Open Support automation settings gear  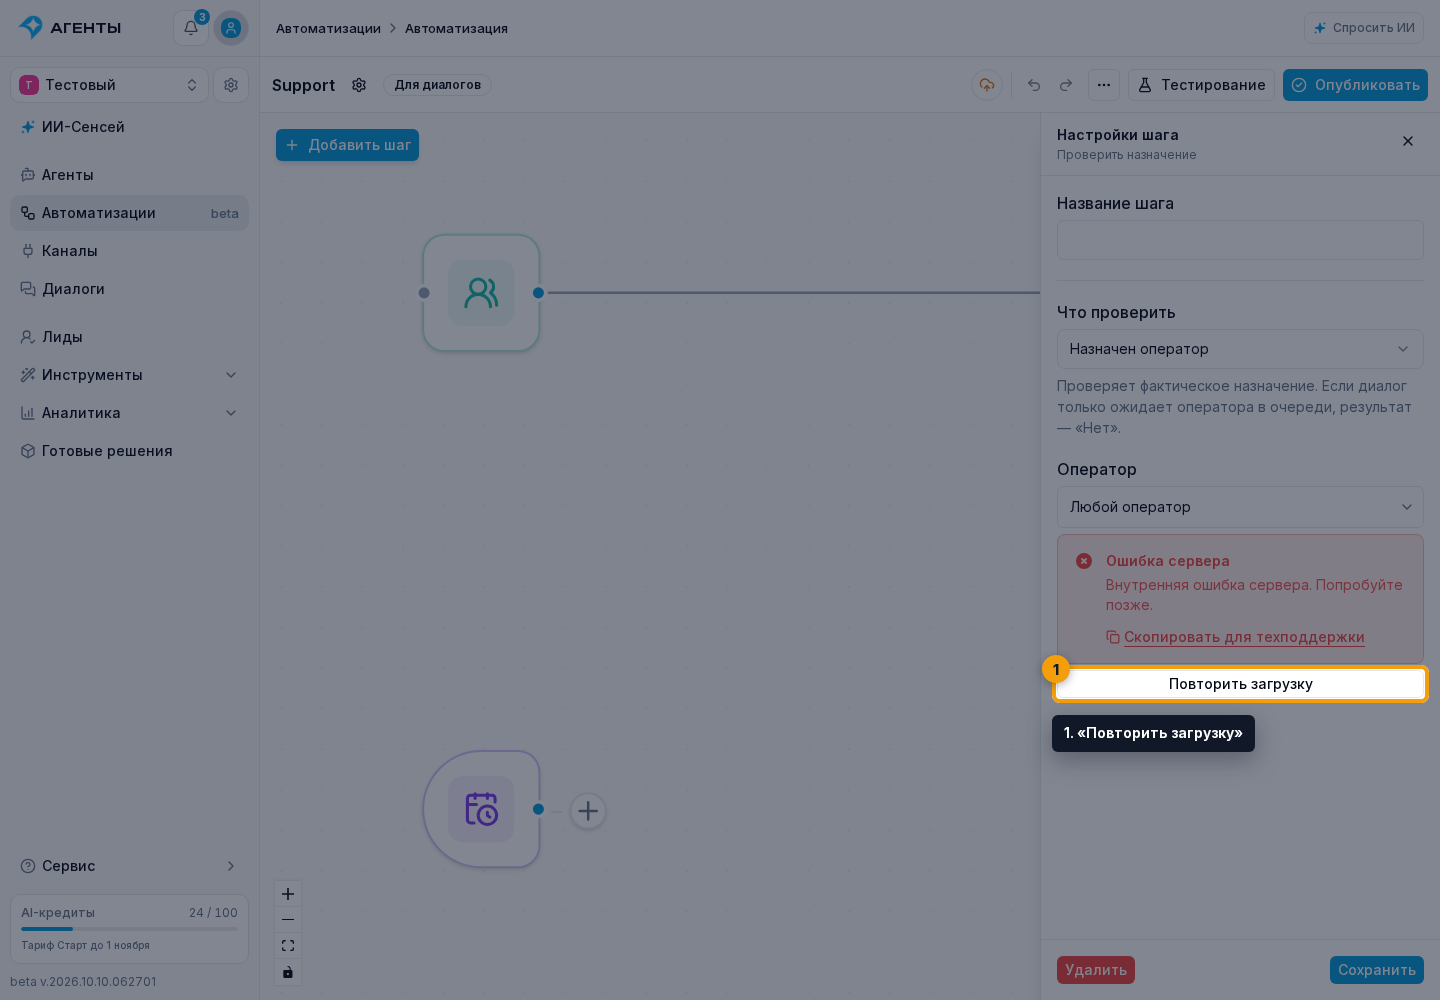coord(359,85)
